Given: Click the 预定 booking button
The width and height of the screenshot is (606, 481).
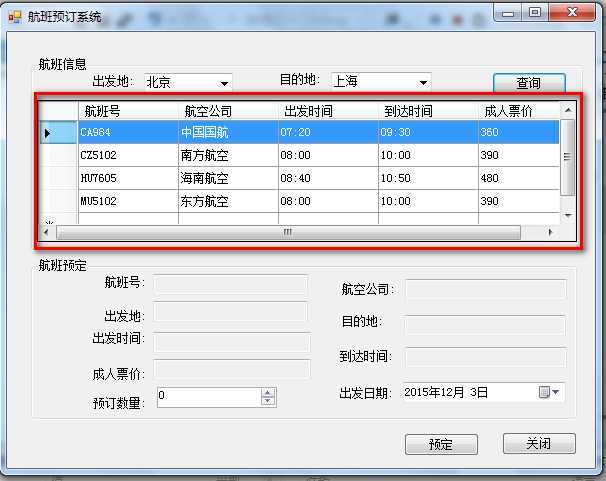Looking at the screenshot, I should (441, 444).
